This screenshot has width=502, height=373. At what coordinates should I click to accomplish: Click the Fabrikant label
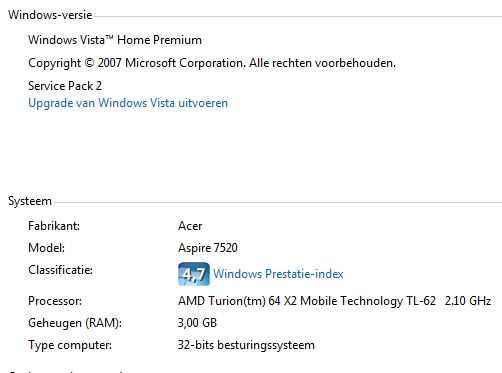[54, 226]
